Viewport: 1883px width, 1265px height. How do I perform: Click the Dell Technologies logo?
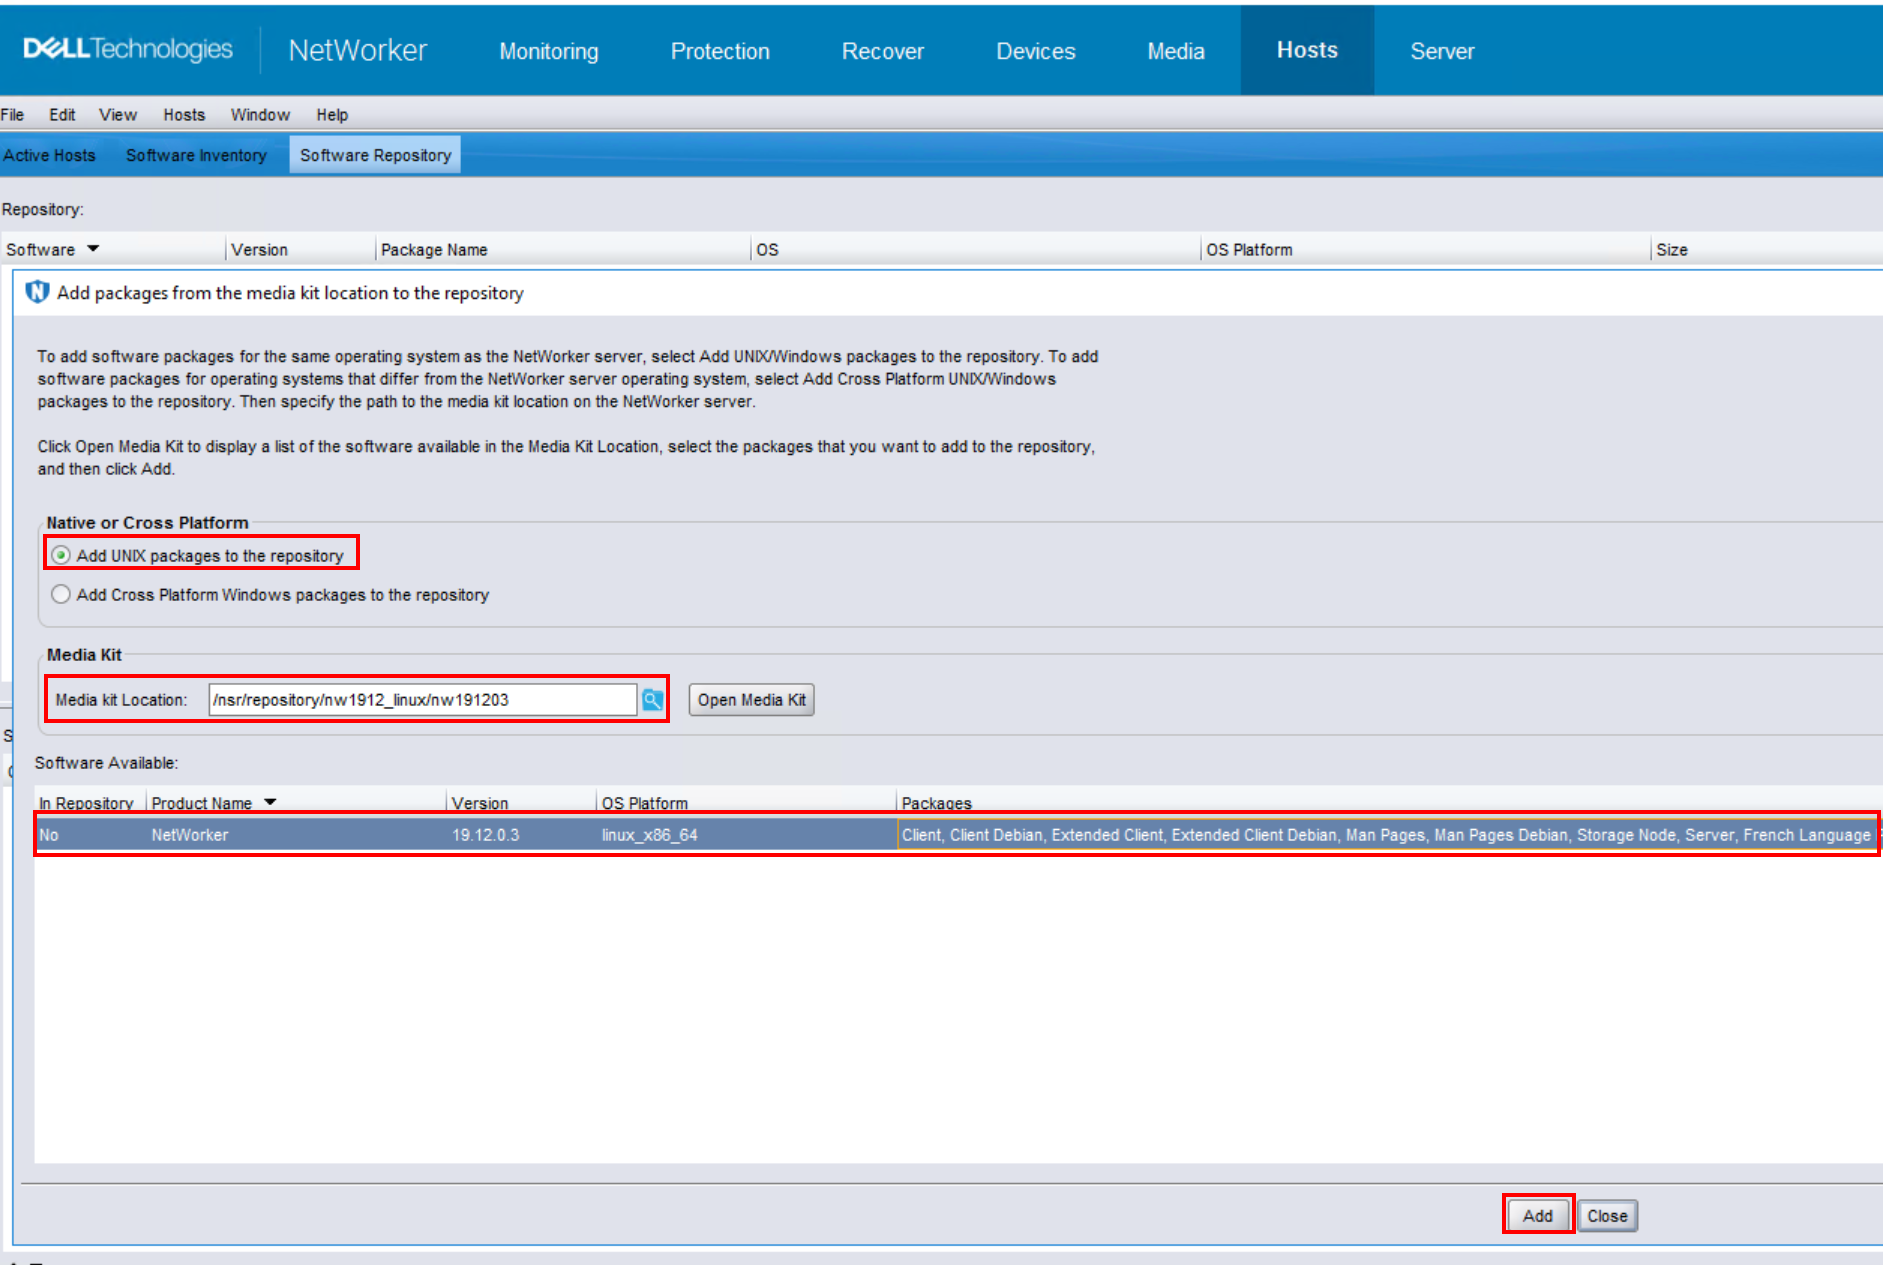pyautogui.click(x=128, y=49)
